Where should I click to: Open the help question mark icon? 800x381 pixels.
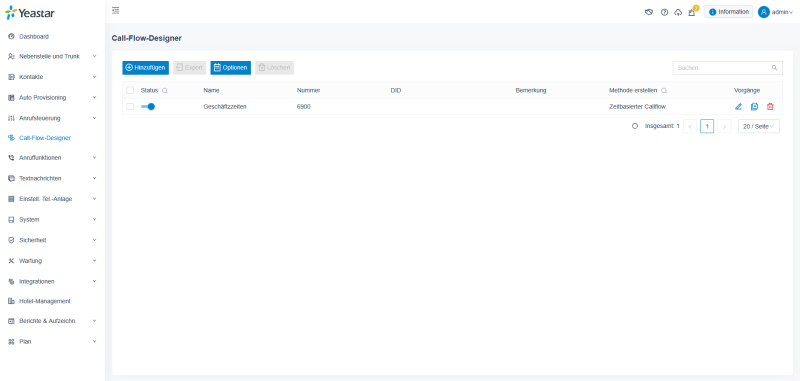664,12
